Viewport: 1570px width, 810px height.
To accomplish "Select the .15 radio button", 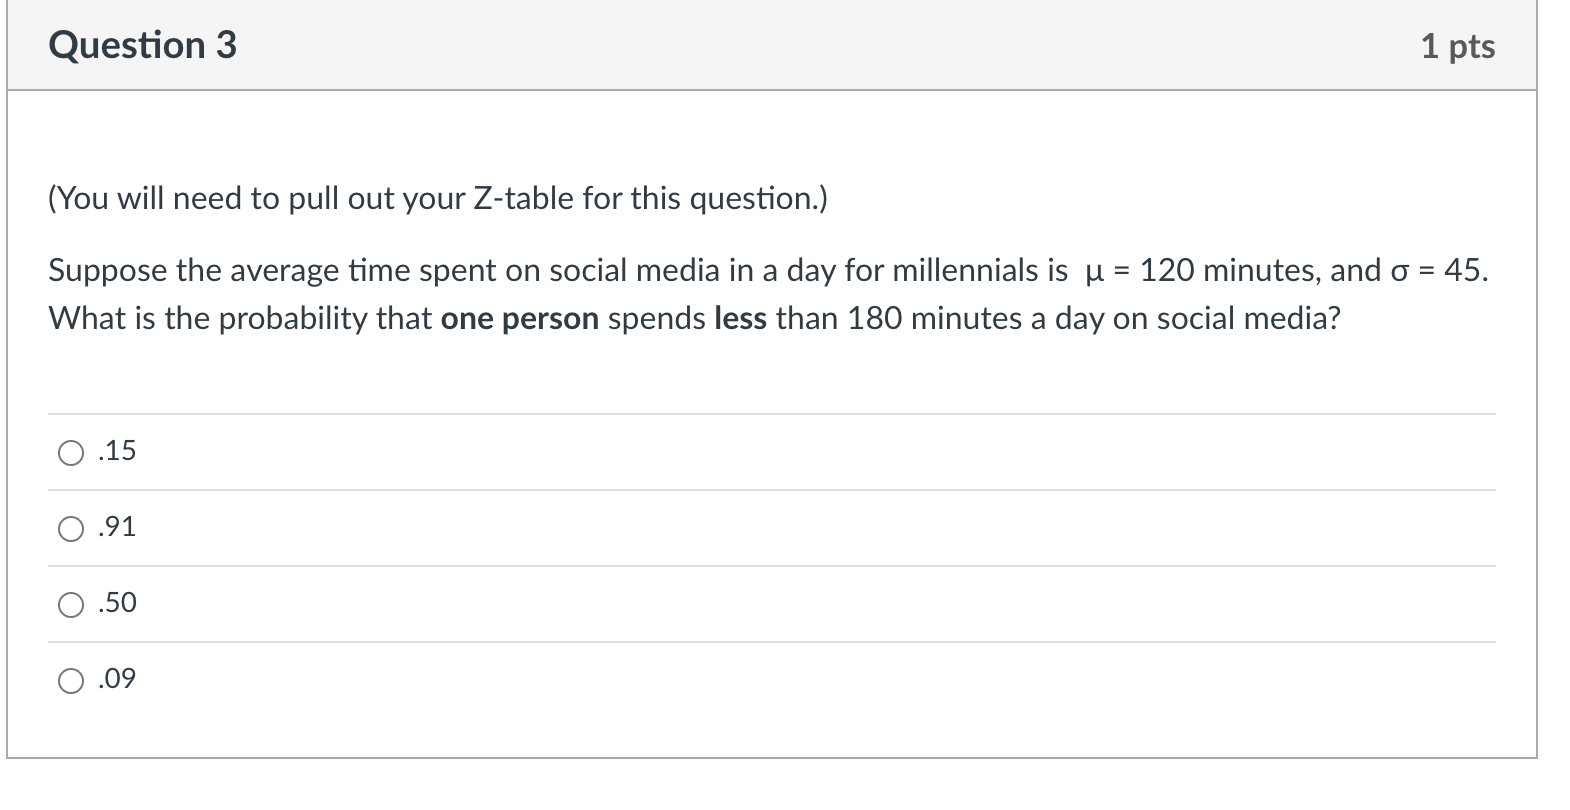I will [x=70, y=452].
